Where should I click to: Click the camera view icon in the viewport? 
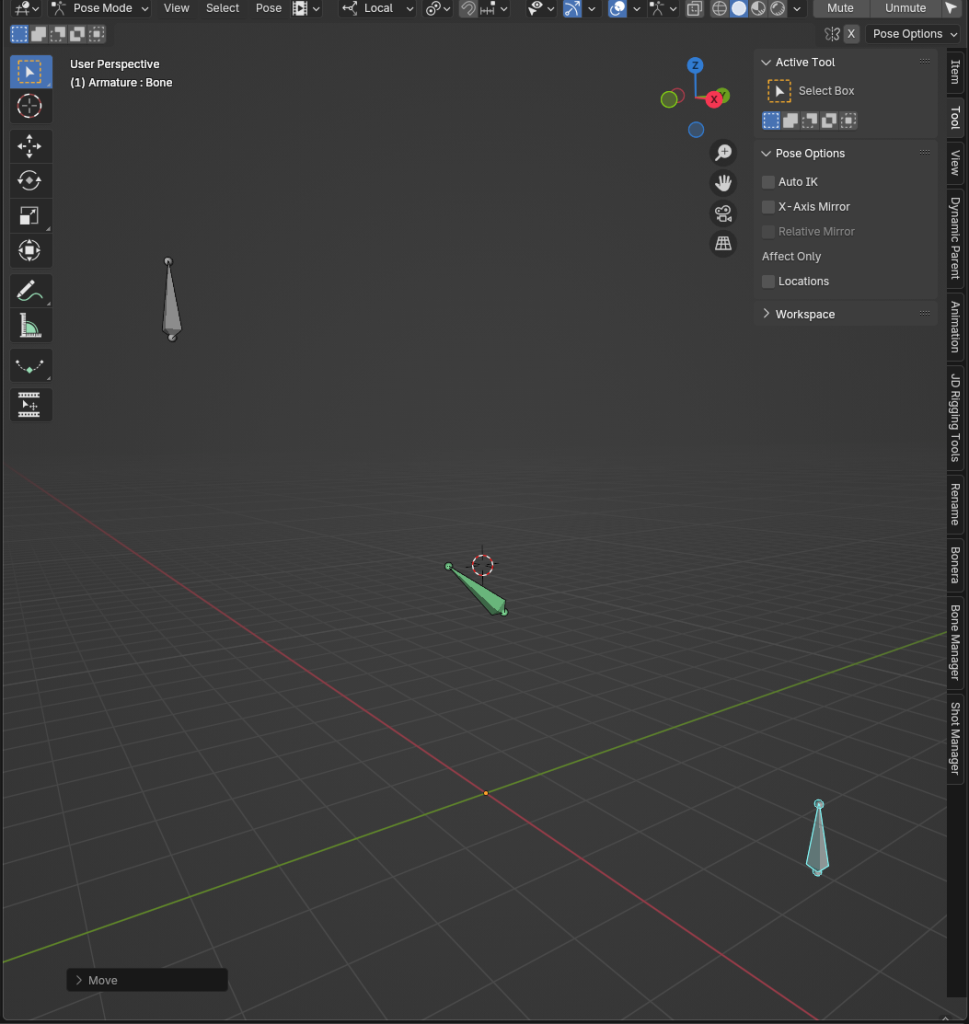point(723,213)
